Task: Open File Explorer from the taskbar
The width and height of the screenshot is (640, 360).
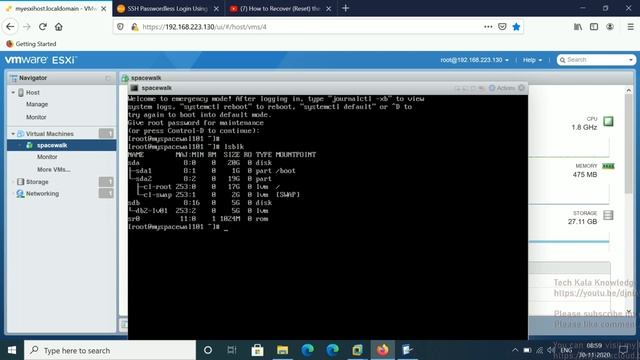Action: click(282, 350)
